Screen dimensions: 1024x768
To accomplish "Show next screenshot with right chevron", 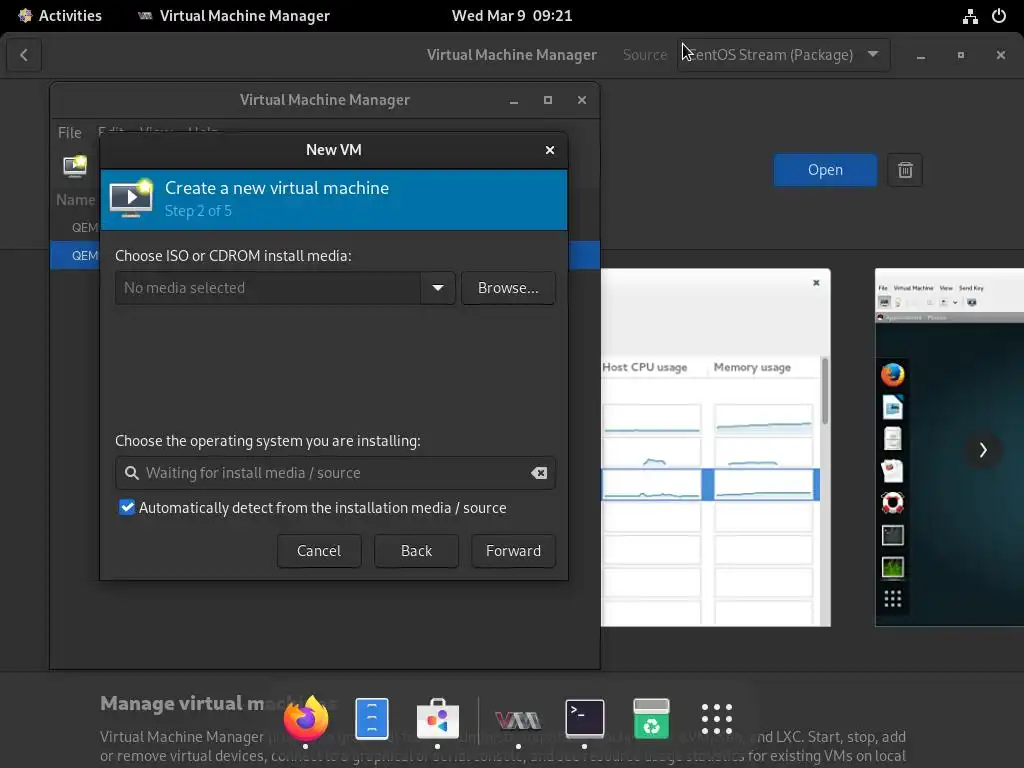I will pyautogui.click(x=983, y=449).
